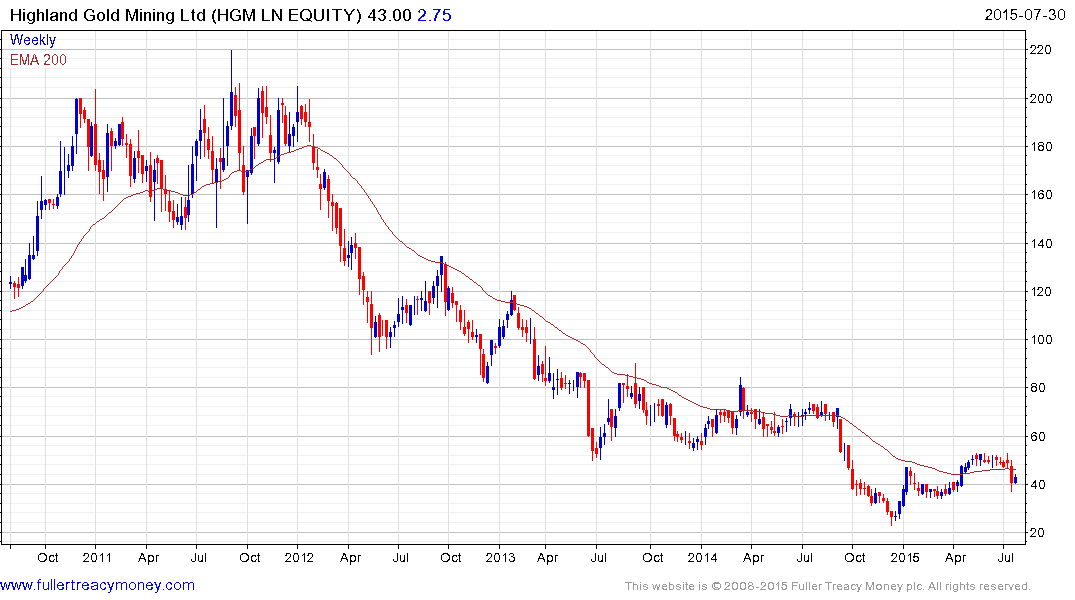Image resolution: width=1075 pixels, height=600 pixels.
Task: Click the Highland Gold Mining Ltd chart title
Action: click(x=185, y=15)
